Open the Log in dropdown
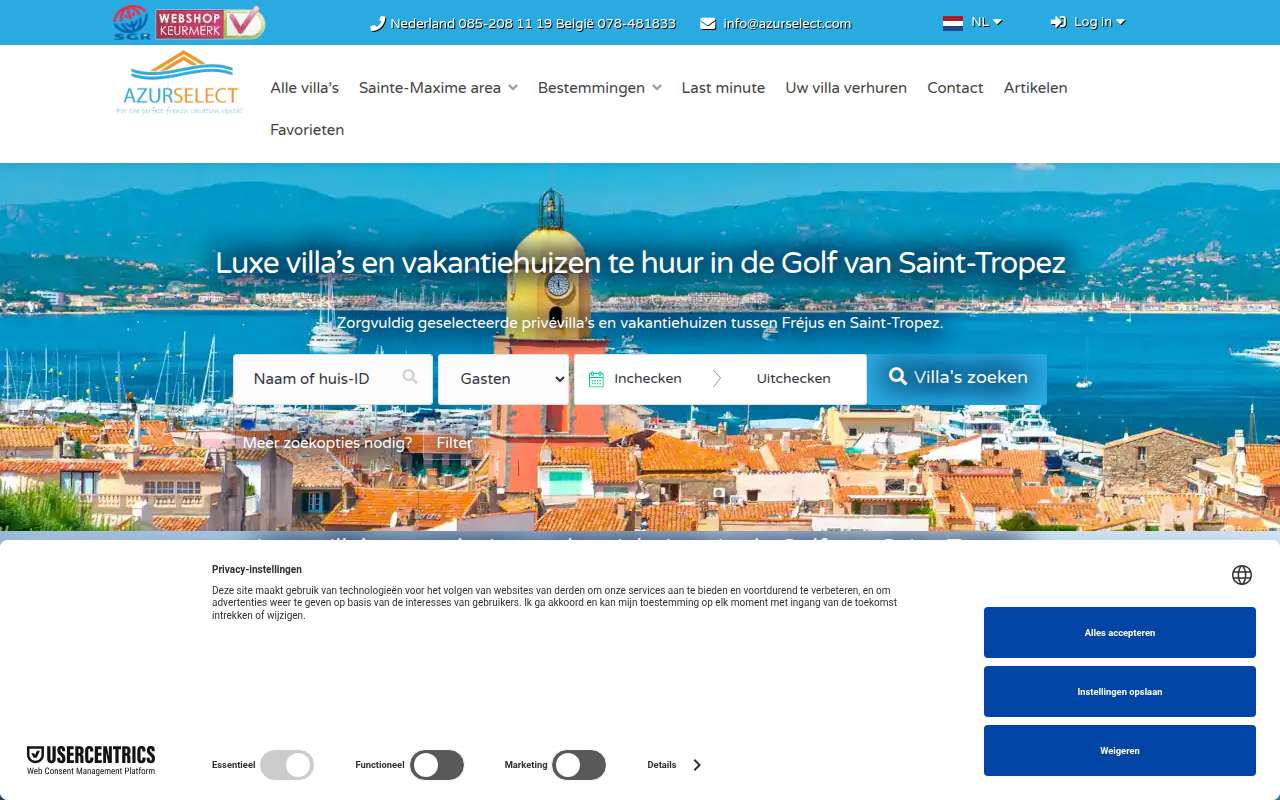Screen dimensions: 1280x800 [1099, 22]
